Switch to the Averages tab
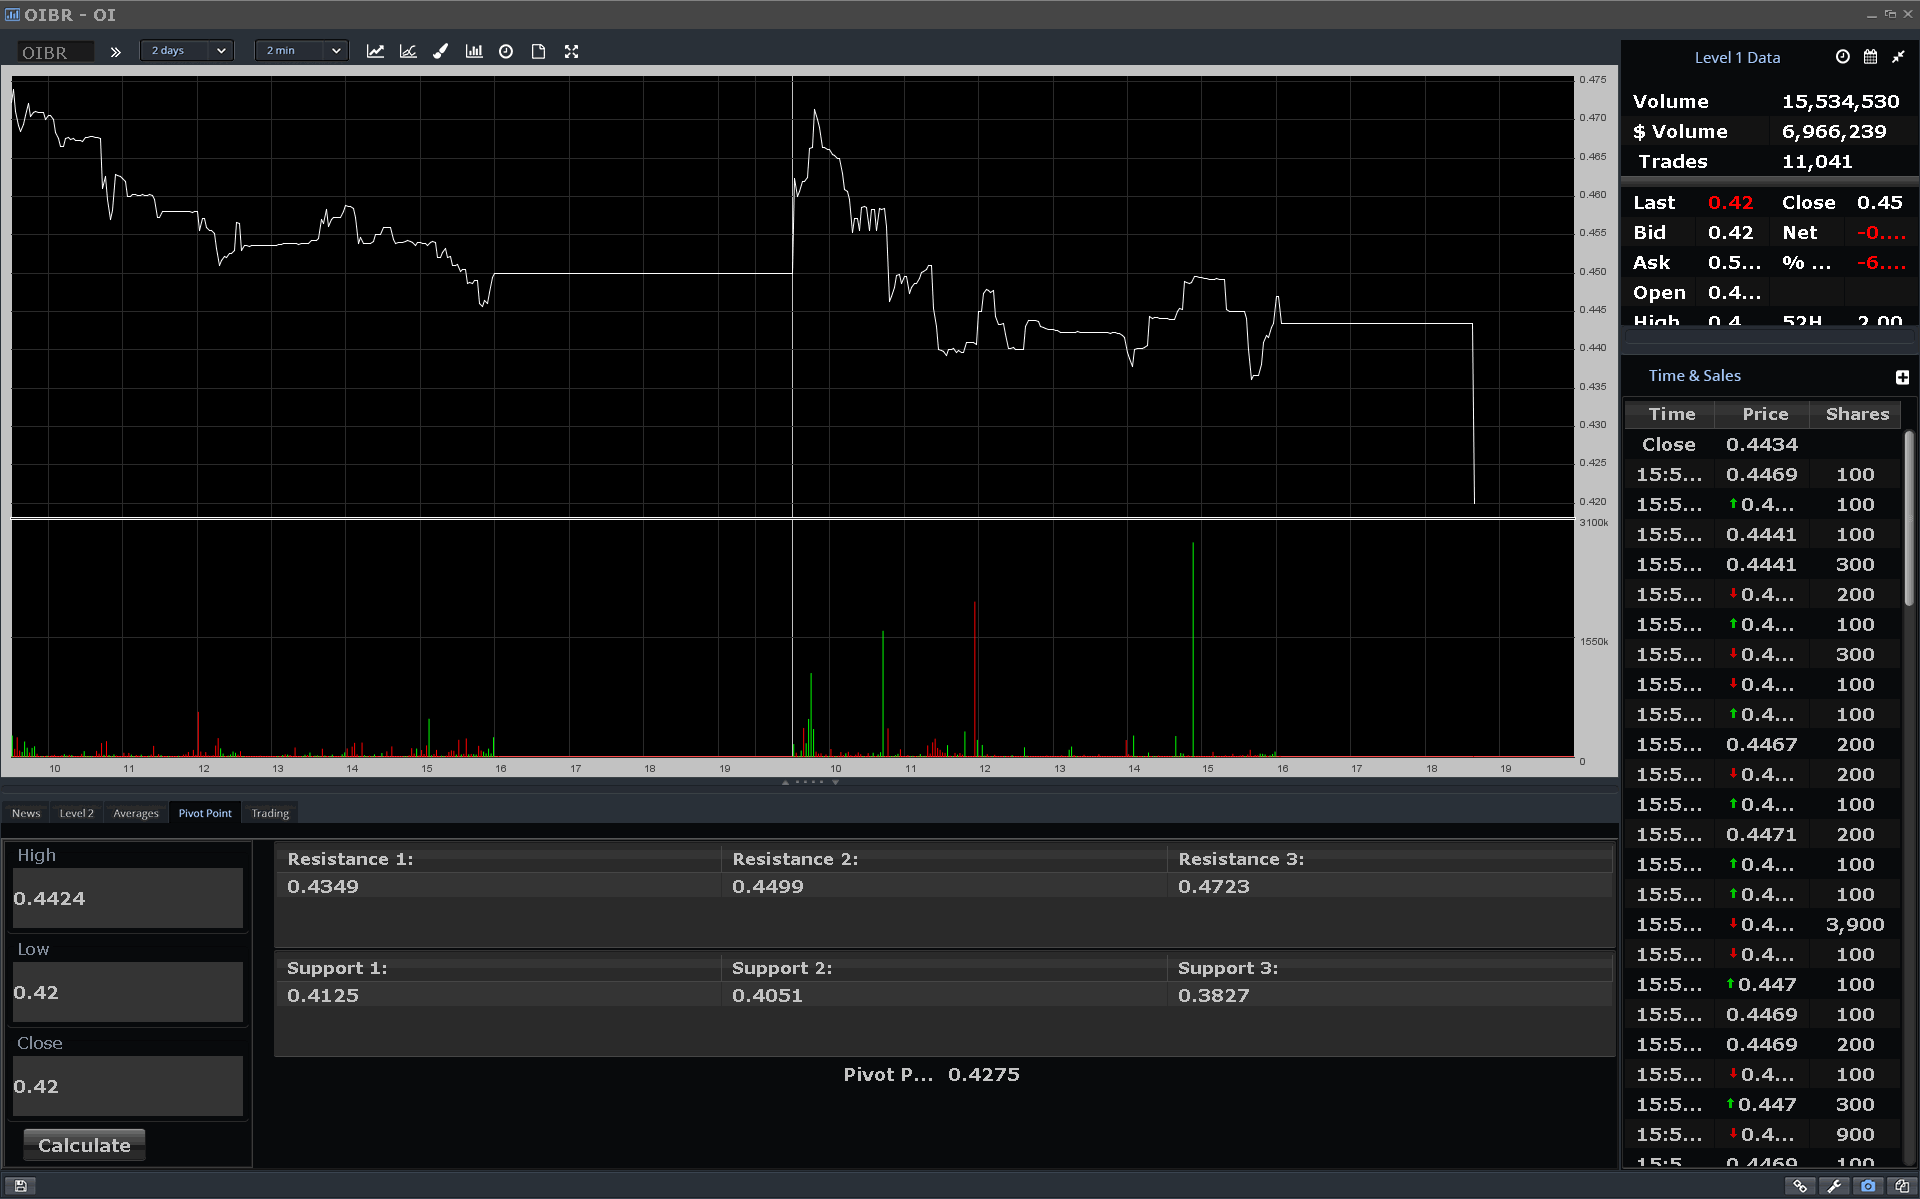 [x=136, y=813]
